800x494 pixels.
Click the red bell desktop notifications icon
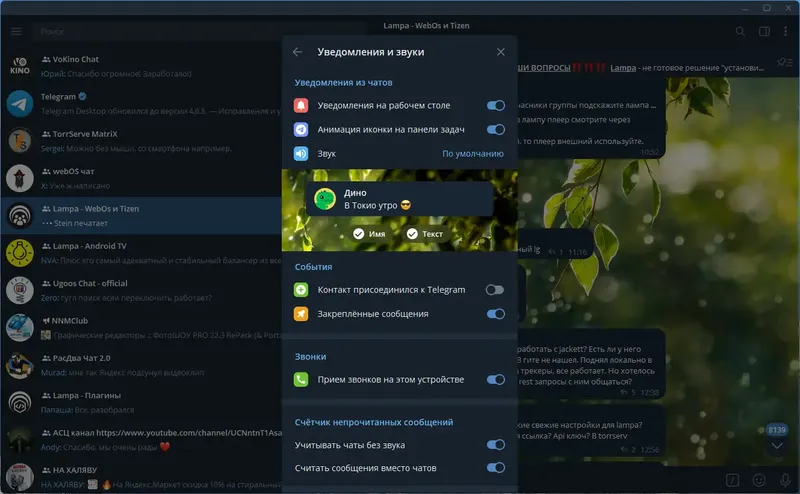click(301, 105)
